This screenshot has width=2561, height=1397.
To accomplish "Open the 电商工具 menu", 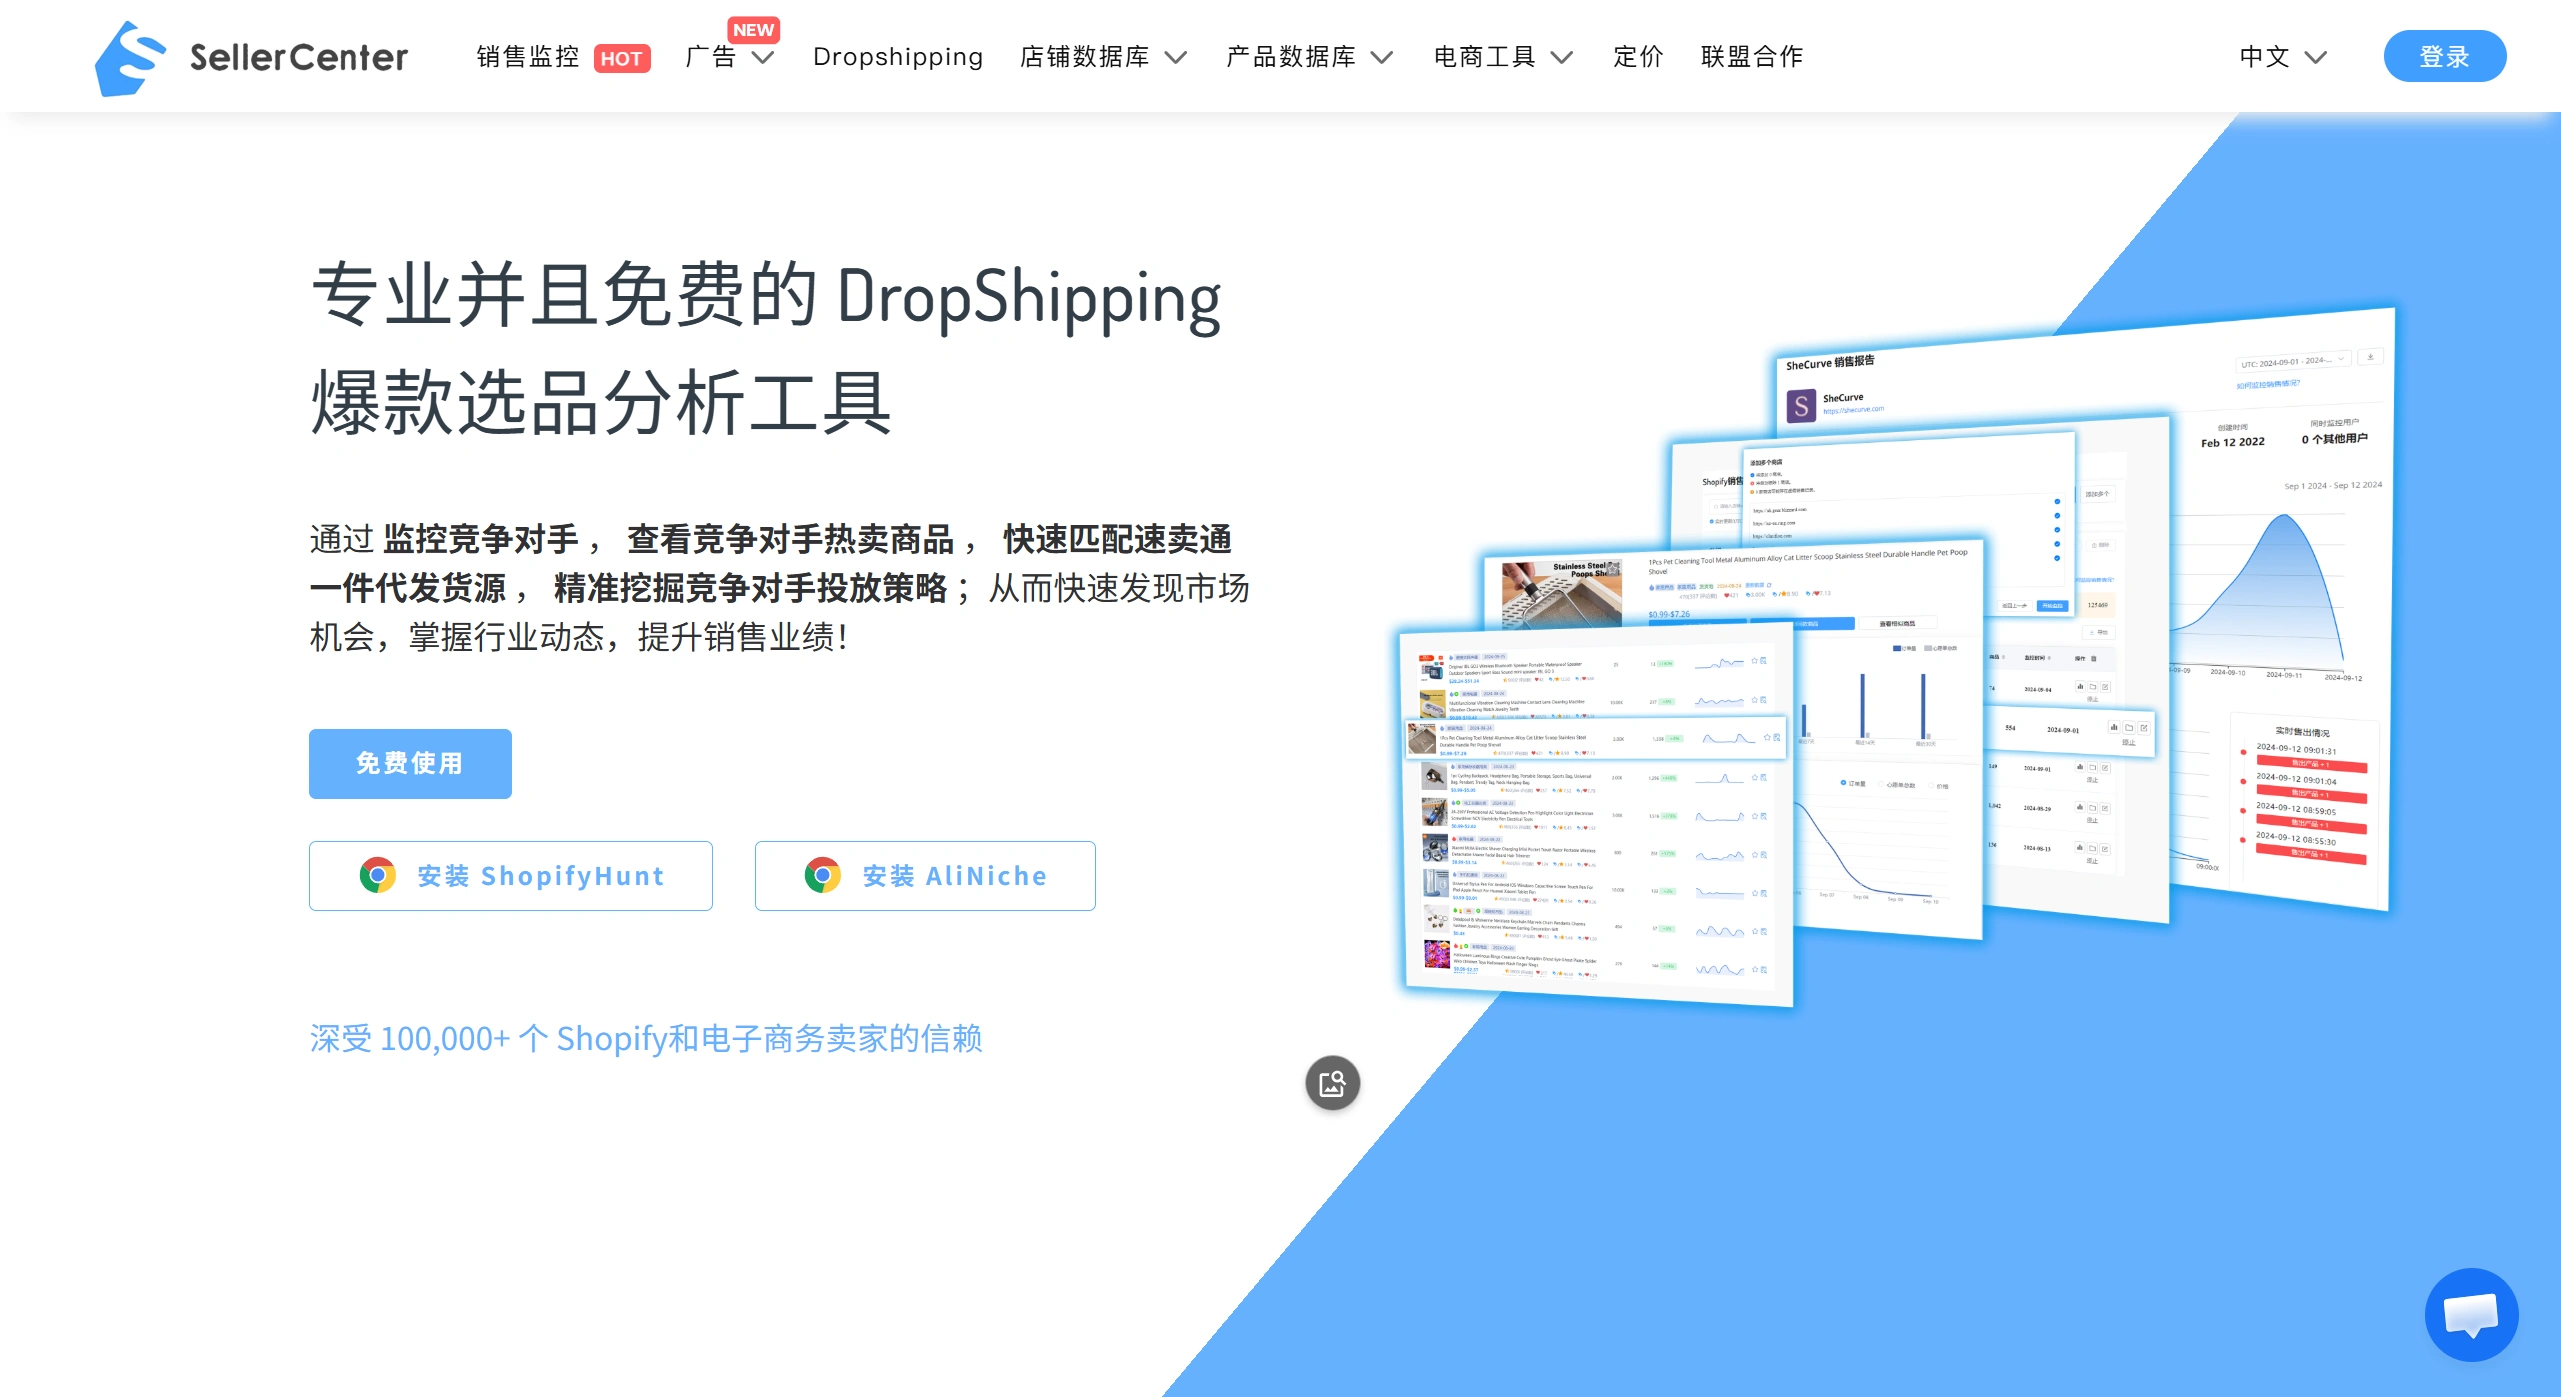I will click(1485, 57).
